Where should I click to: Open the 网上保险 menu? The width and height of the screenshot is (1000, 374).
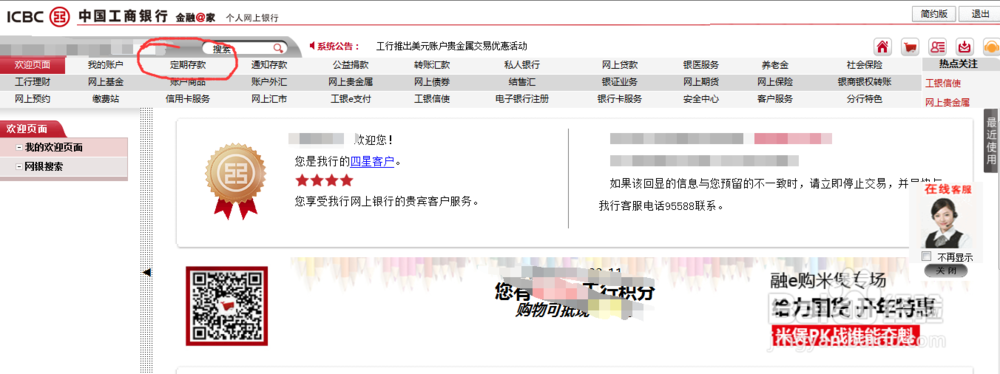(x=775, y=82)
